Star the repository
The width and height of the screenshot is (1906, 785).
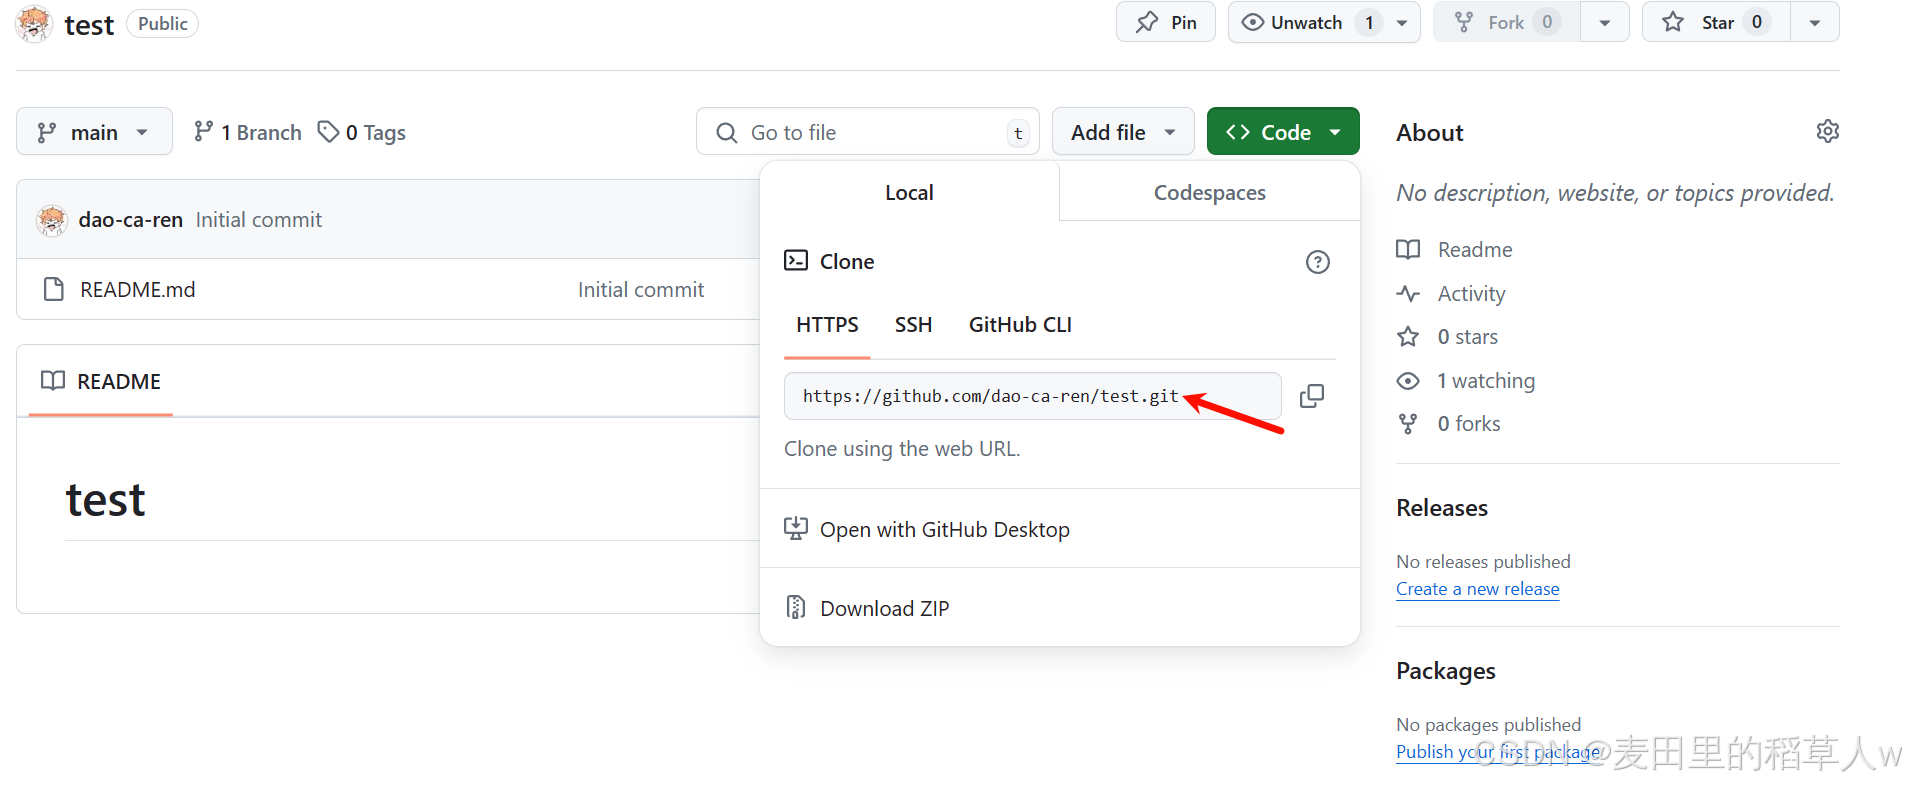(x=1716, y=22)
